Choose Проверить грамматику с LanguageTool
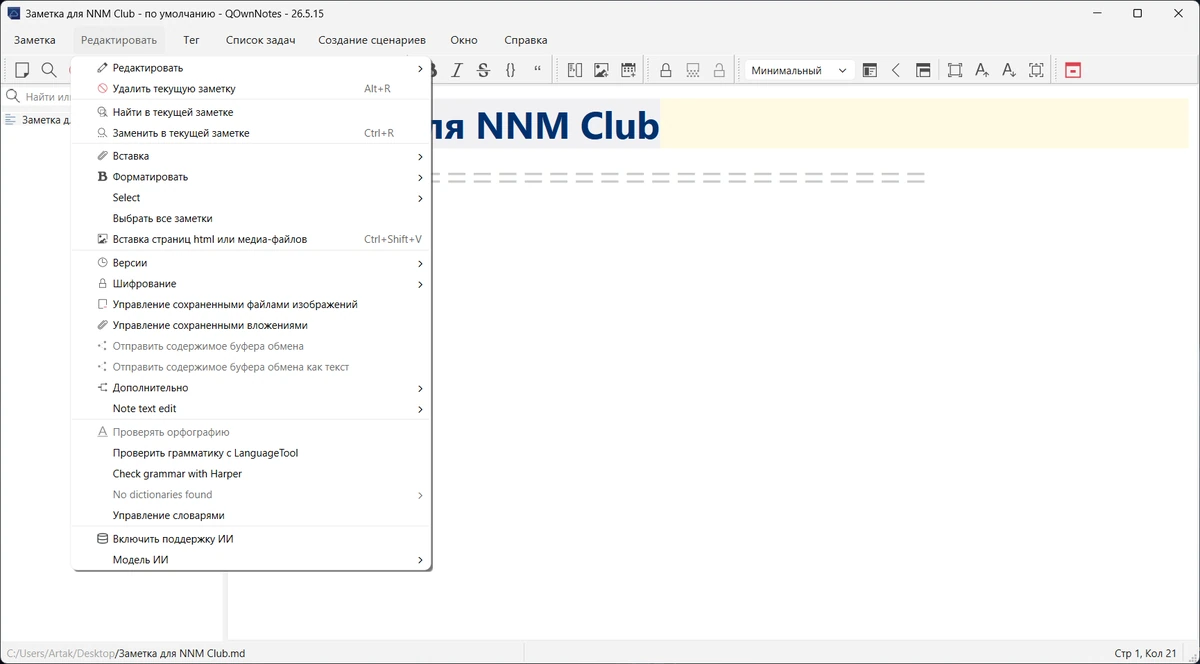Viewport: 1200px width, 664px height. pos(251,453)
